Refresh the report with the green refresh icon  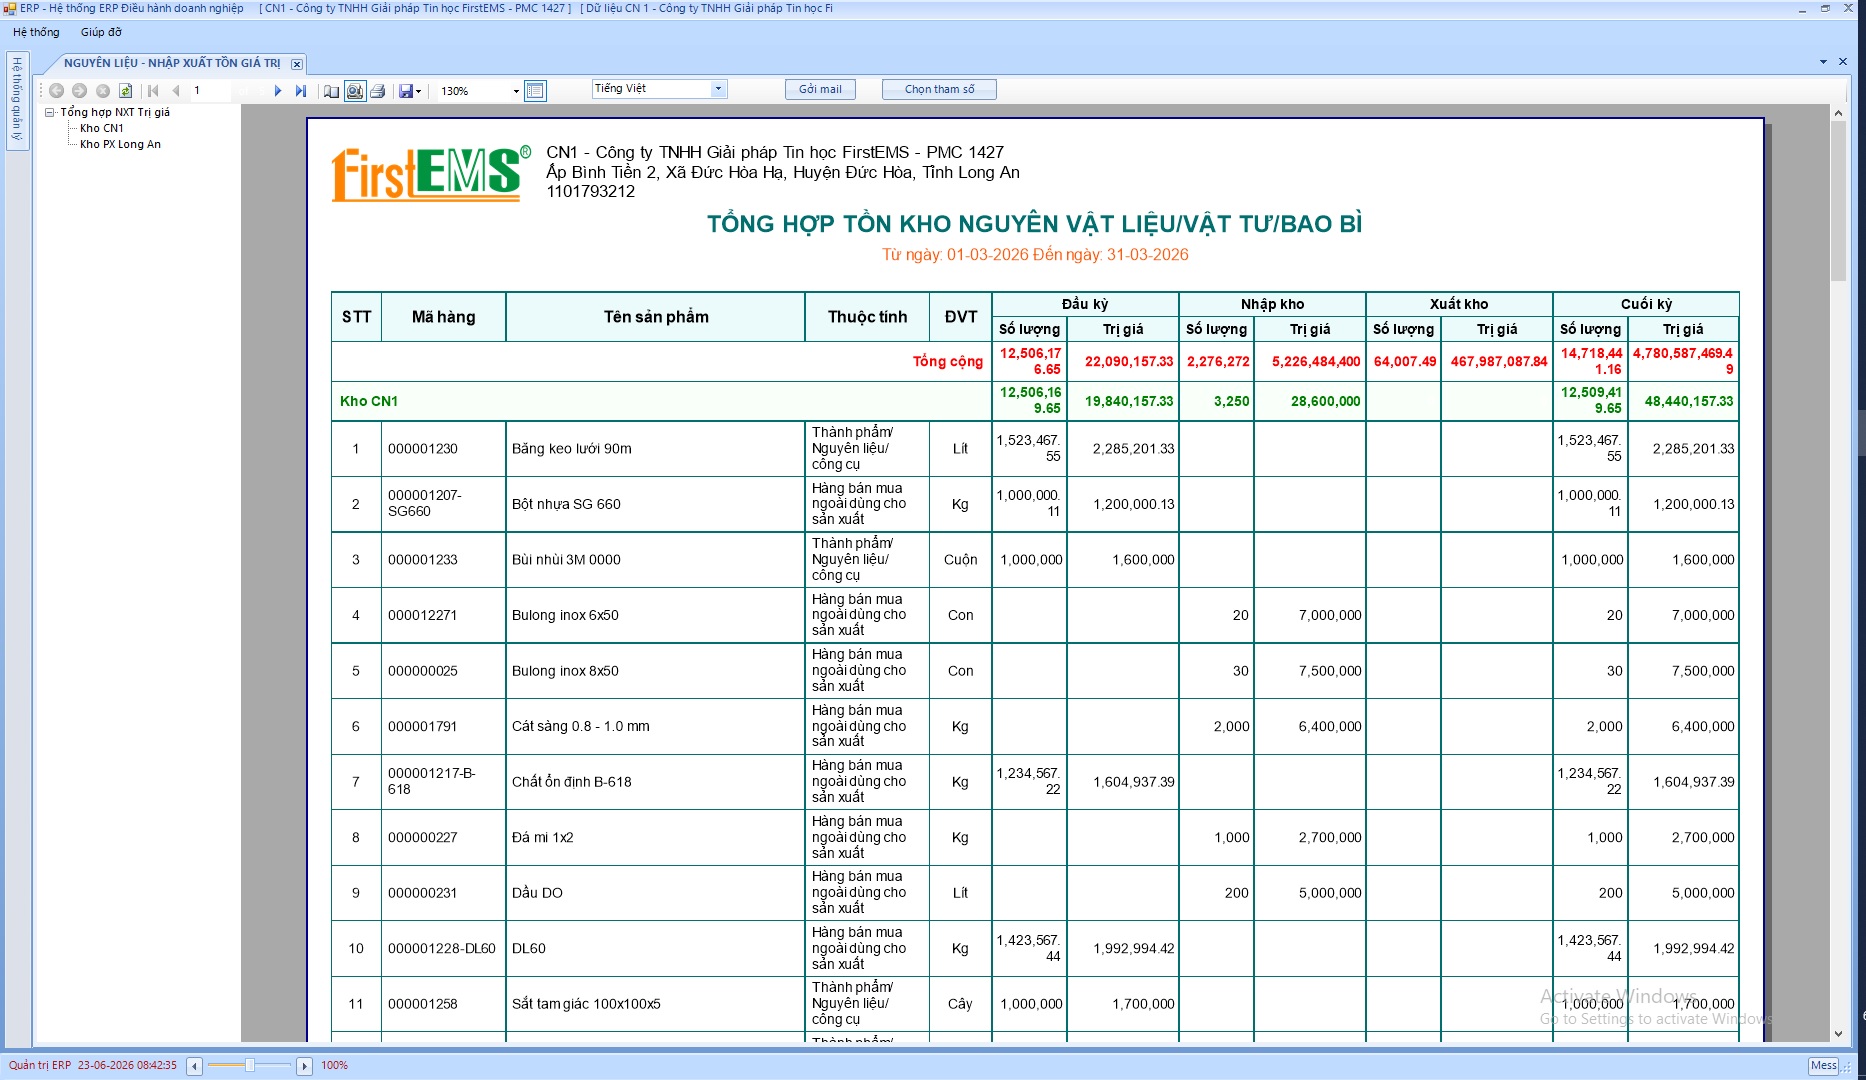[x=126, y=91]
